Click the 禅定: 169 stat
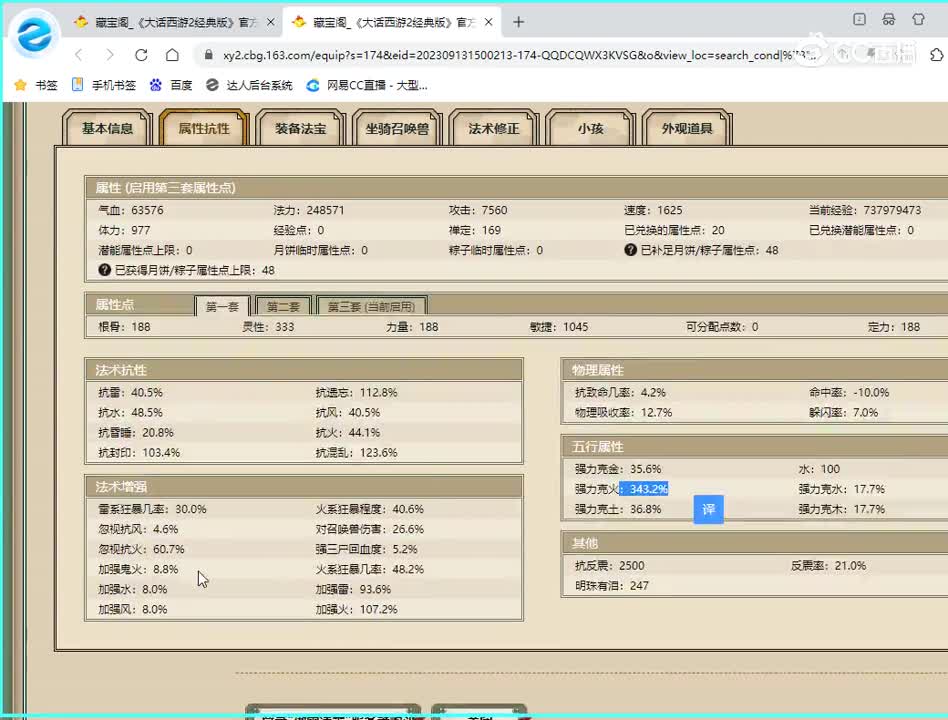The height and width of the screenshot is (720, 948). point(475,230)
